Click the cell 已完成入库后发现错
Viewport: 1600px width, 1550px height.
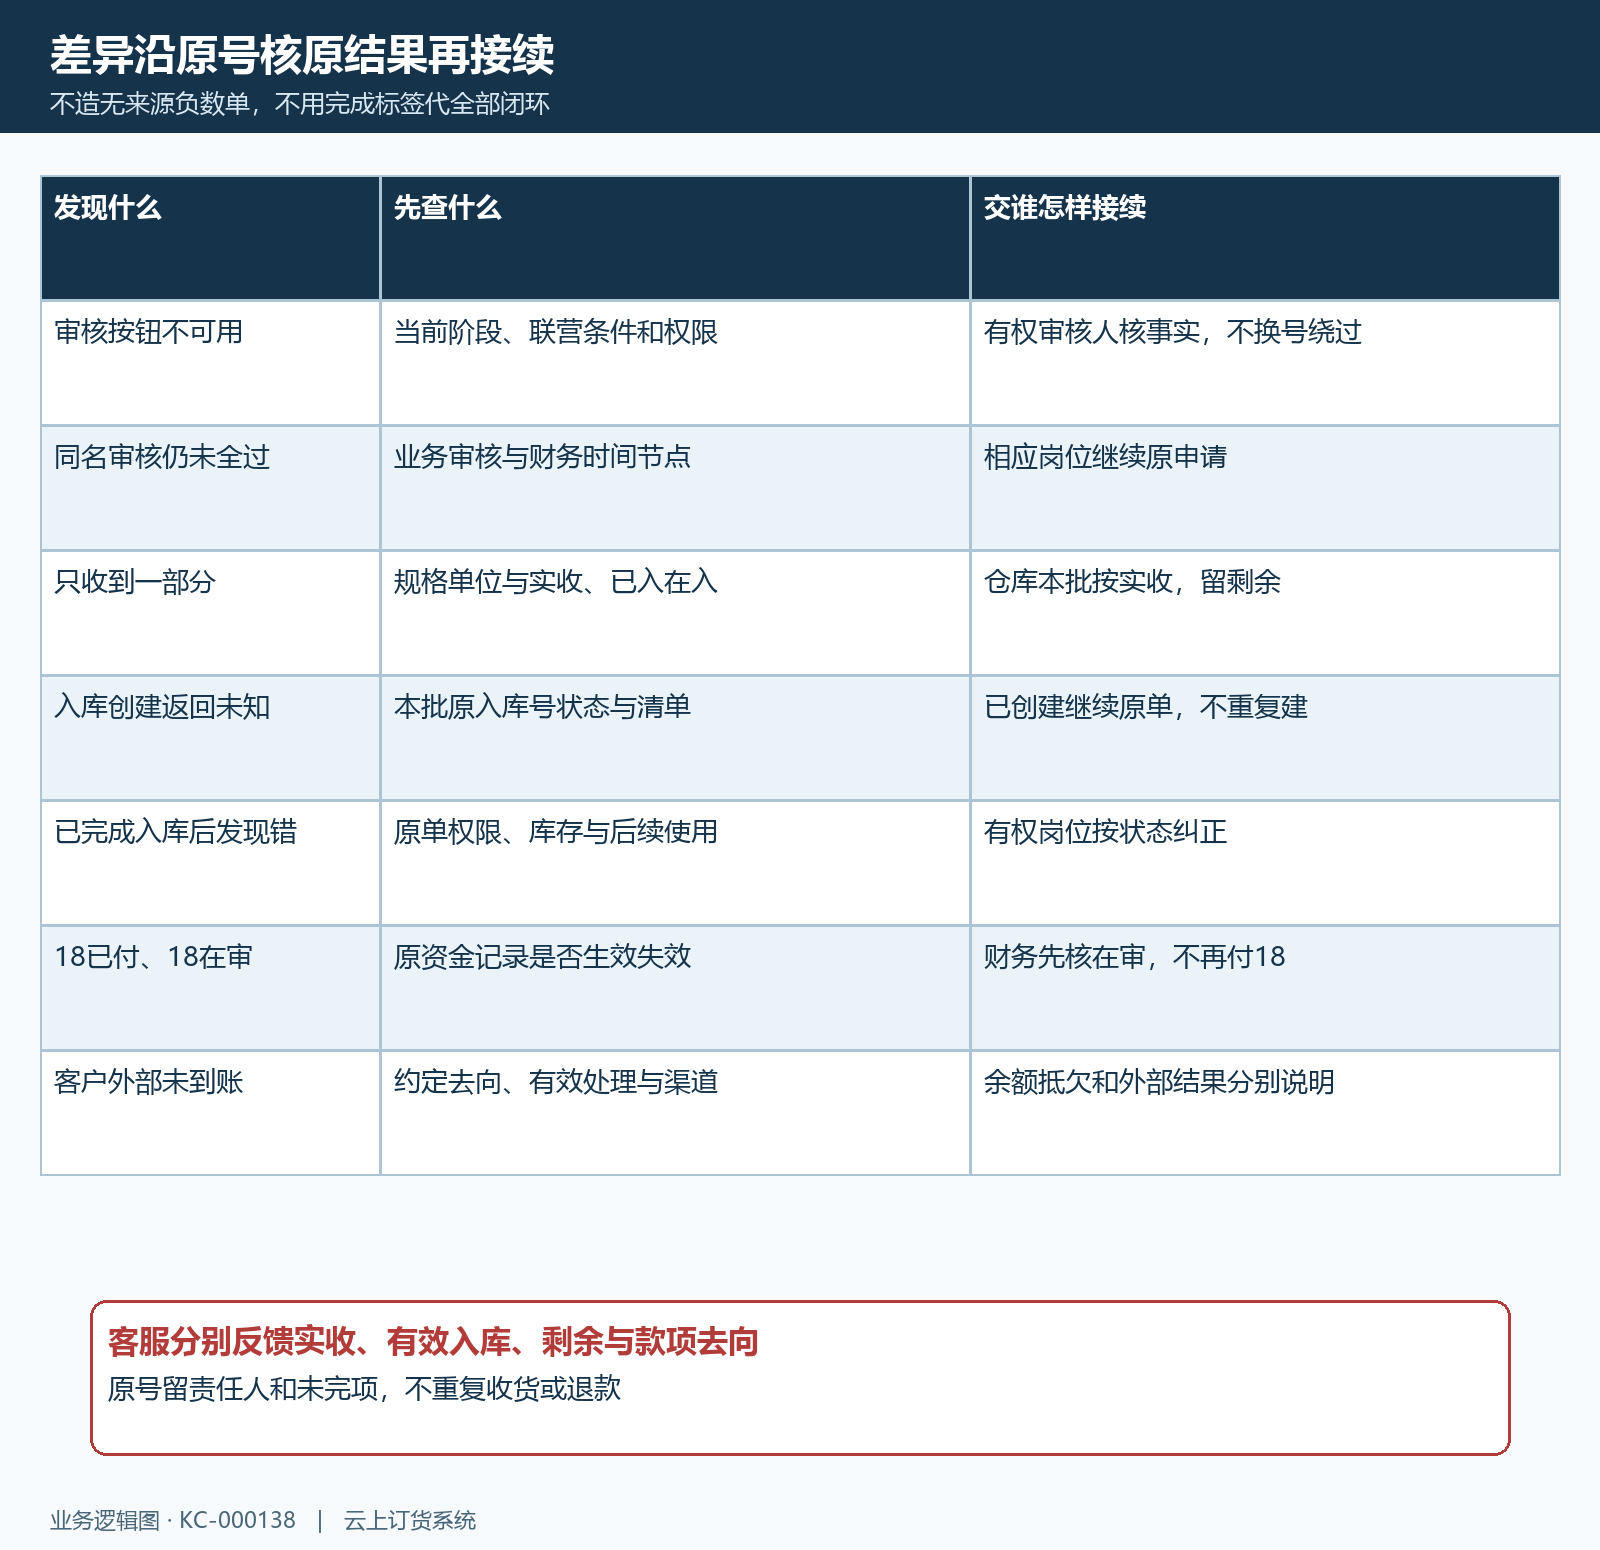(210, 863)
